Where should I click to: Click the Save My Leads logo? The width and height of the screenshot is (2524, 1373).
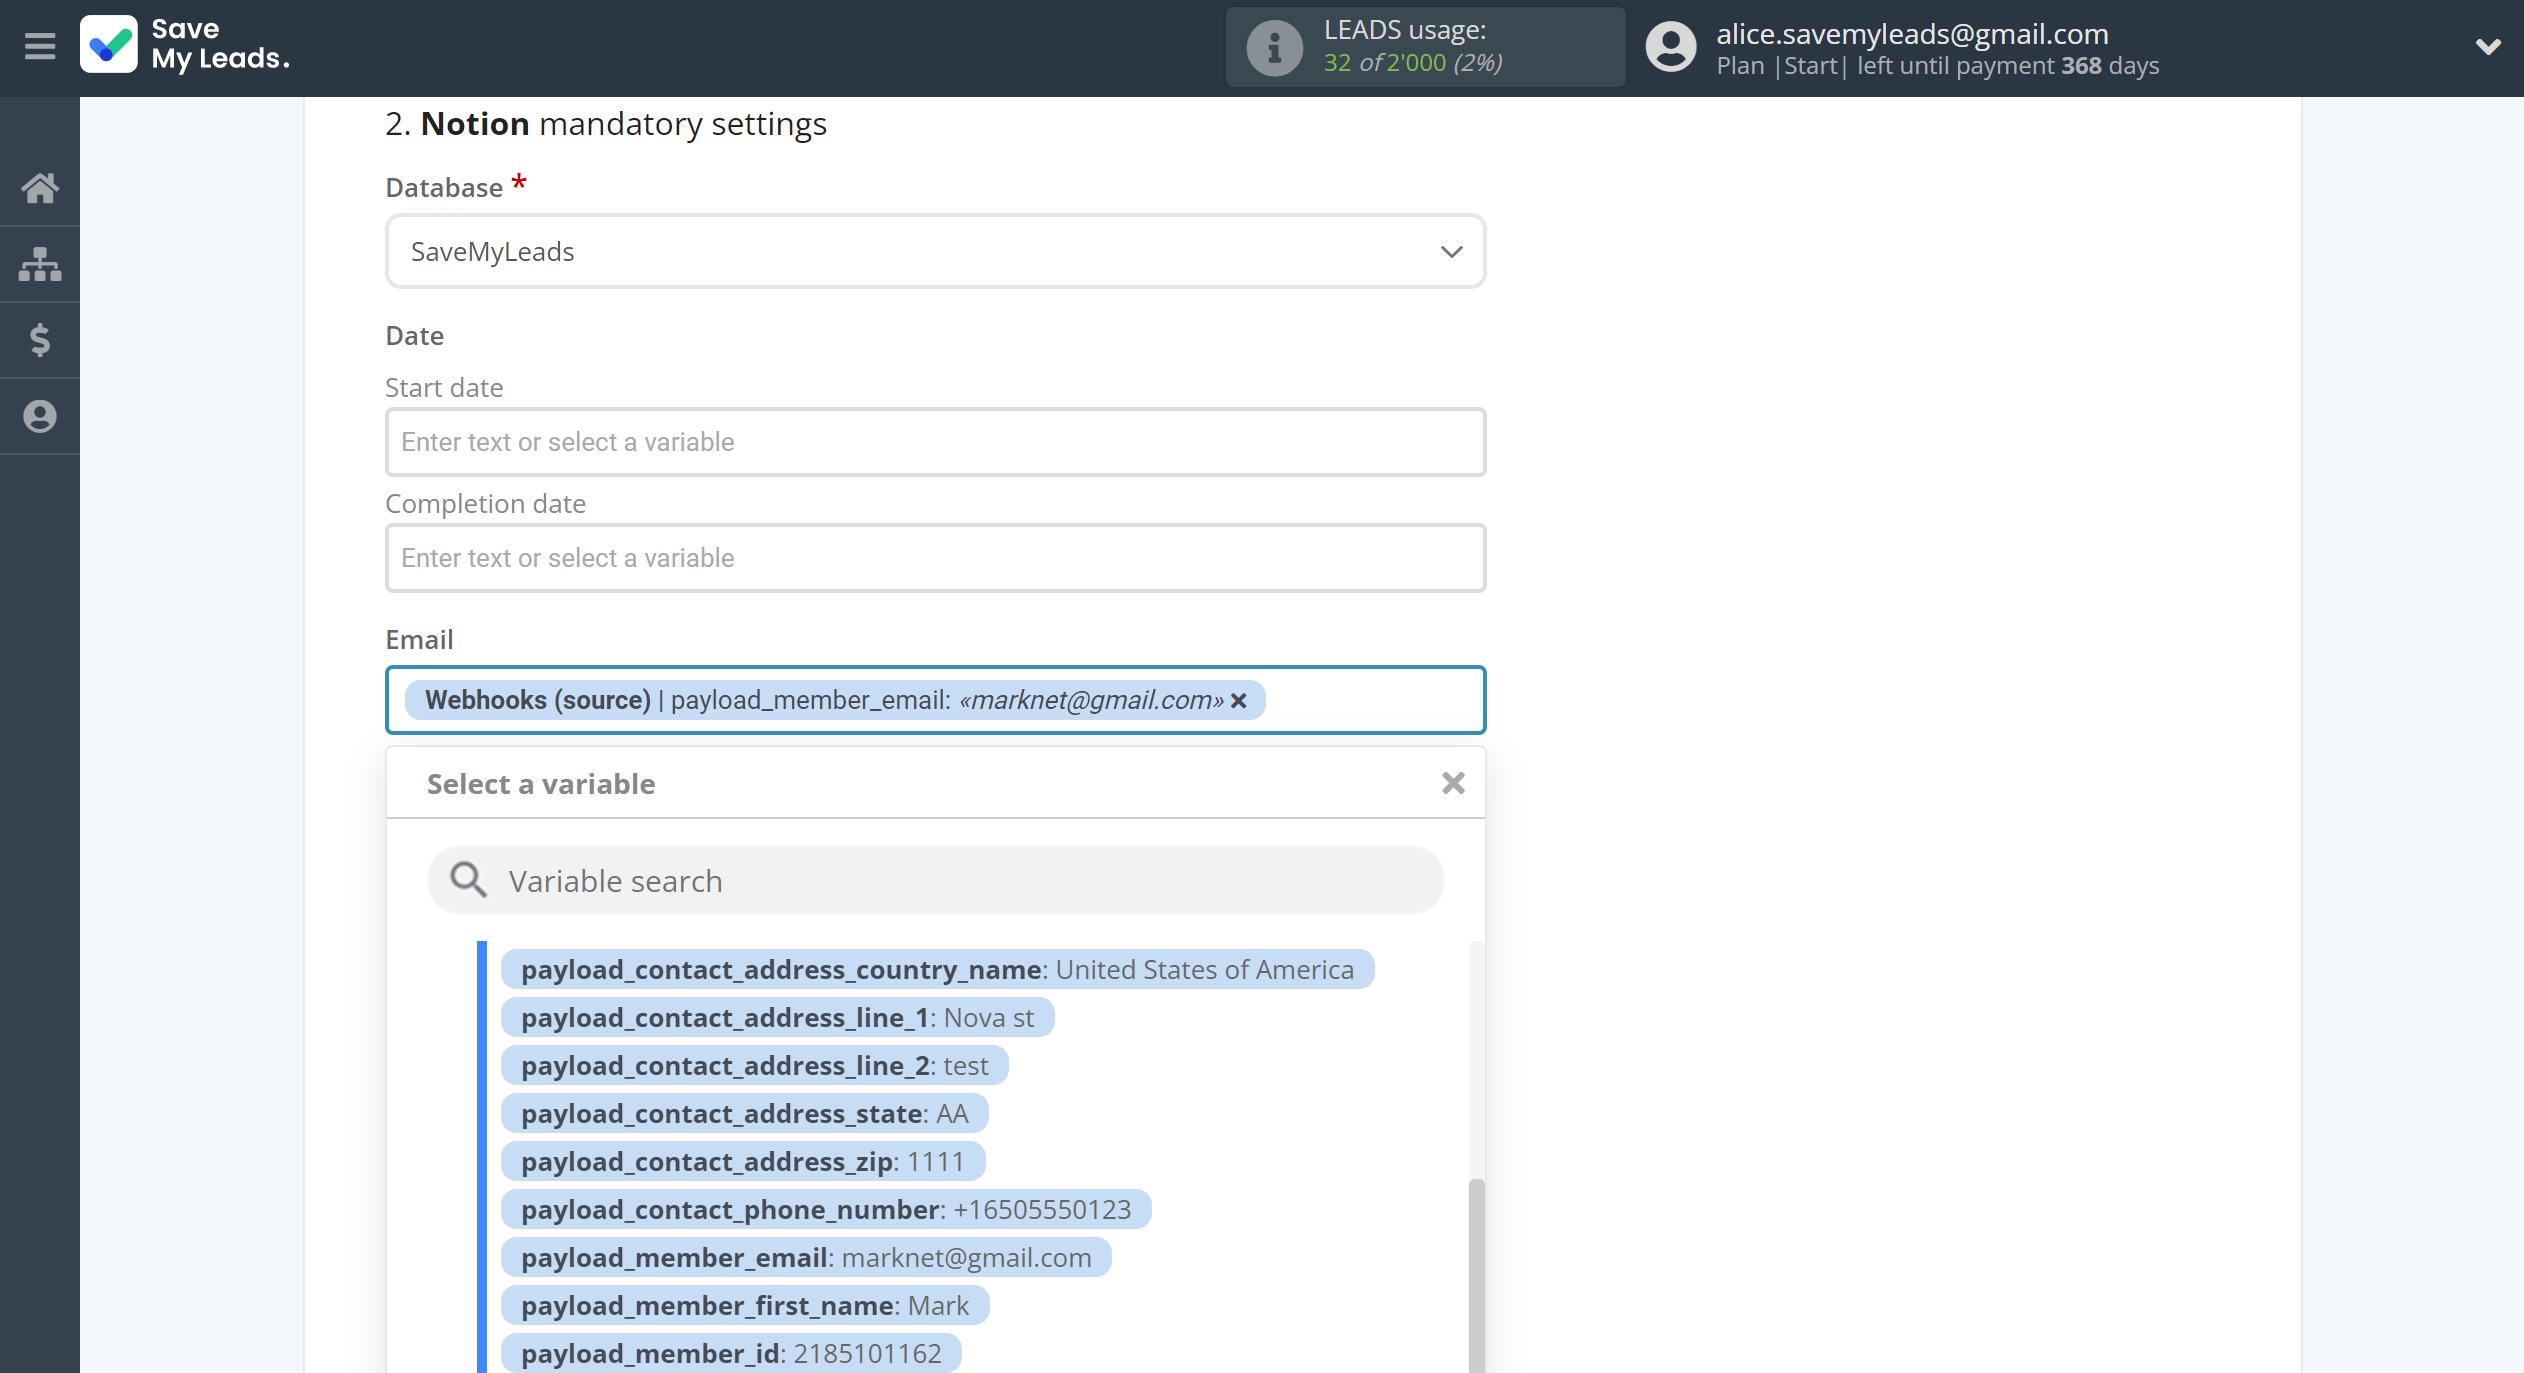point(186,45)
